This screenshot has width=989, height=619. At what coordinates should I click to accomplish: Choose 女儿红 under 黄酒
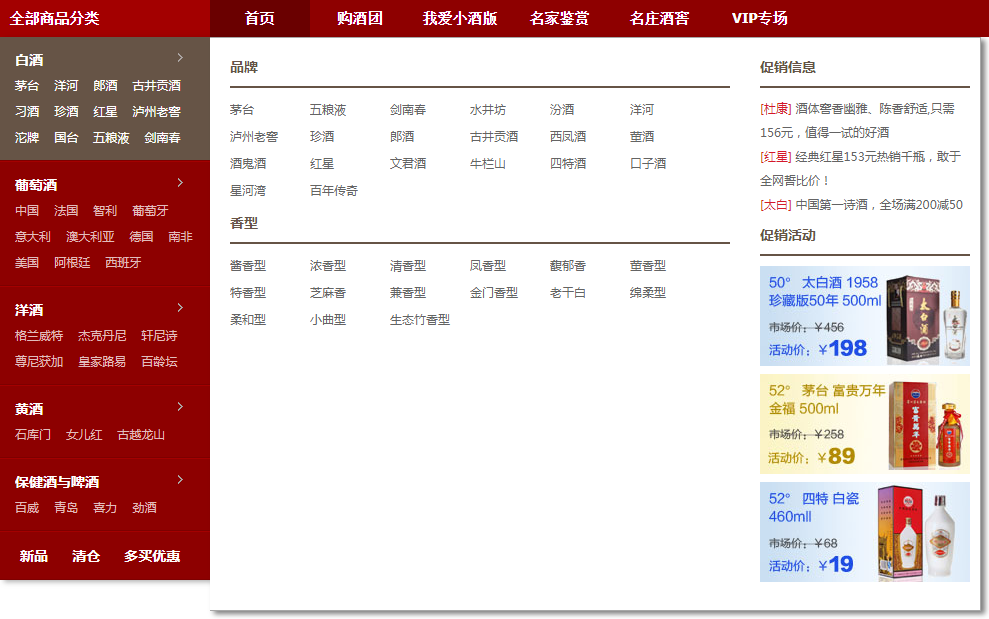coord(84,435)
